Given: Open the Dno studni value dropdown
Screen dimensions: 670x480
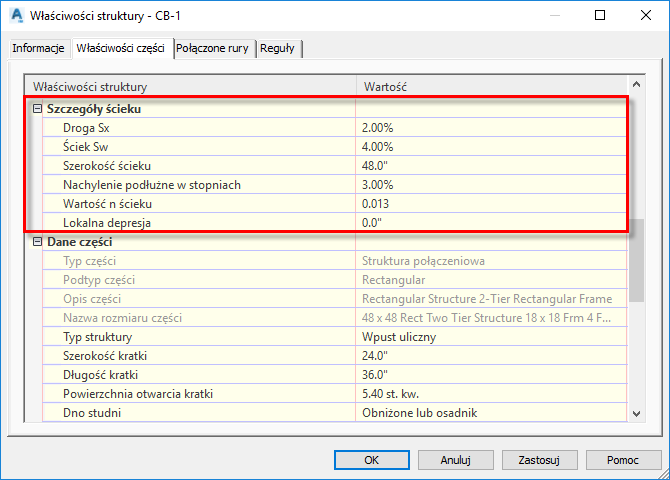Looking at the screenshot, I should coord(491,413).
